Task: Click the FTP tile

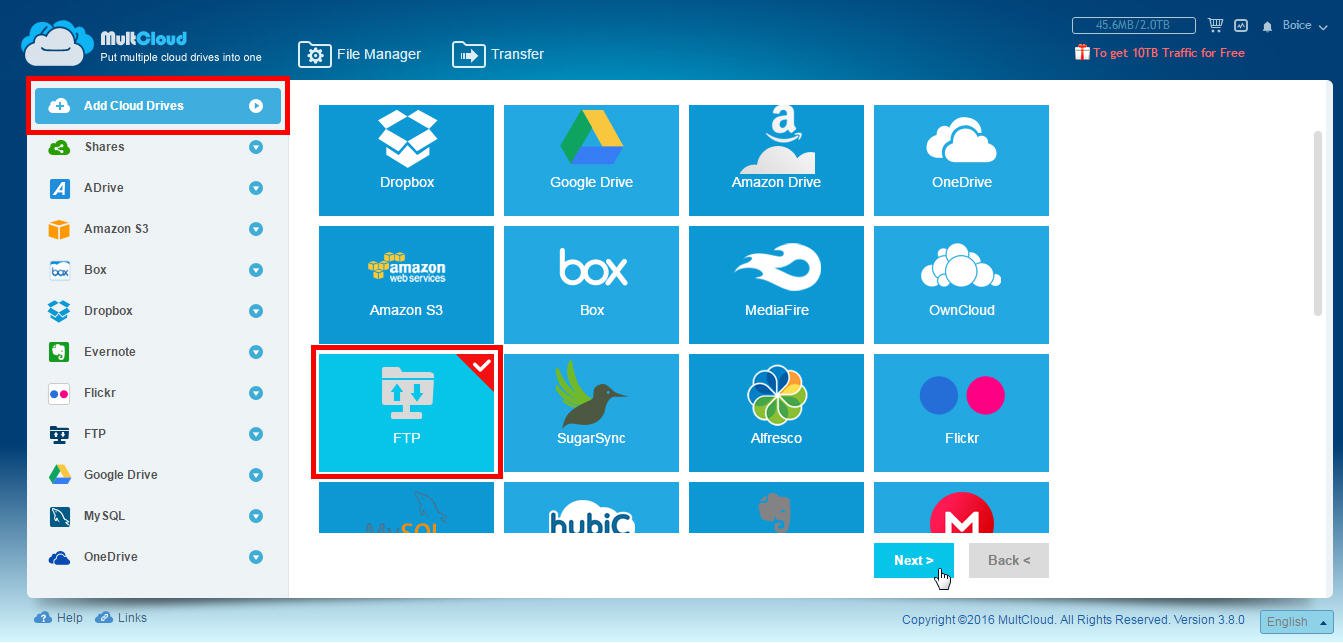Action: 406,412
